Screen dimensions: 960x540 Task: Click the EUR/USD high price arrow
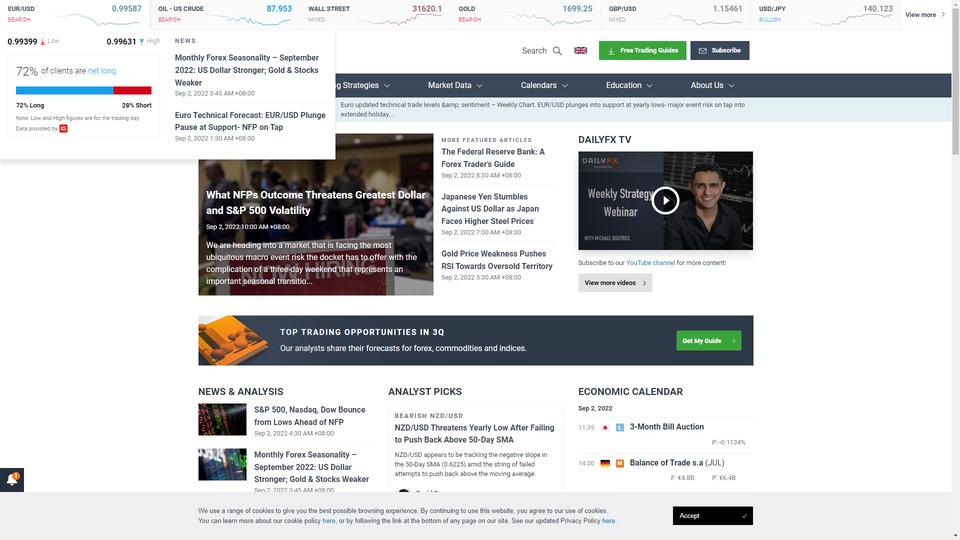tap(141, 42)
